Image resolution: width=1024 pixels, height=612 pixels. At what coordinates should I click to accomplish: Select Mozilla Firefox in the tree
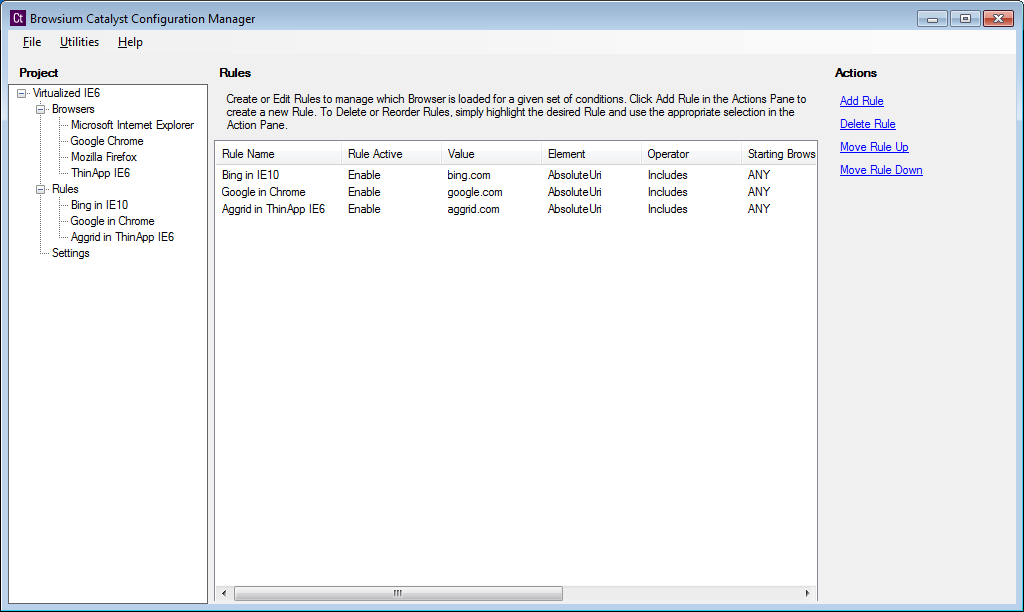[x=104, y=157]
